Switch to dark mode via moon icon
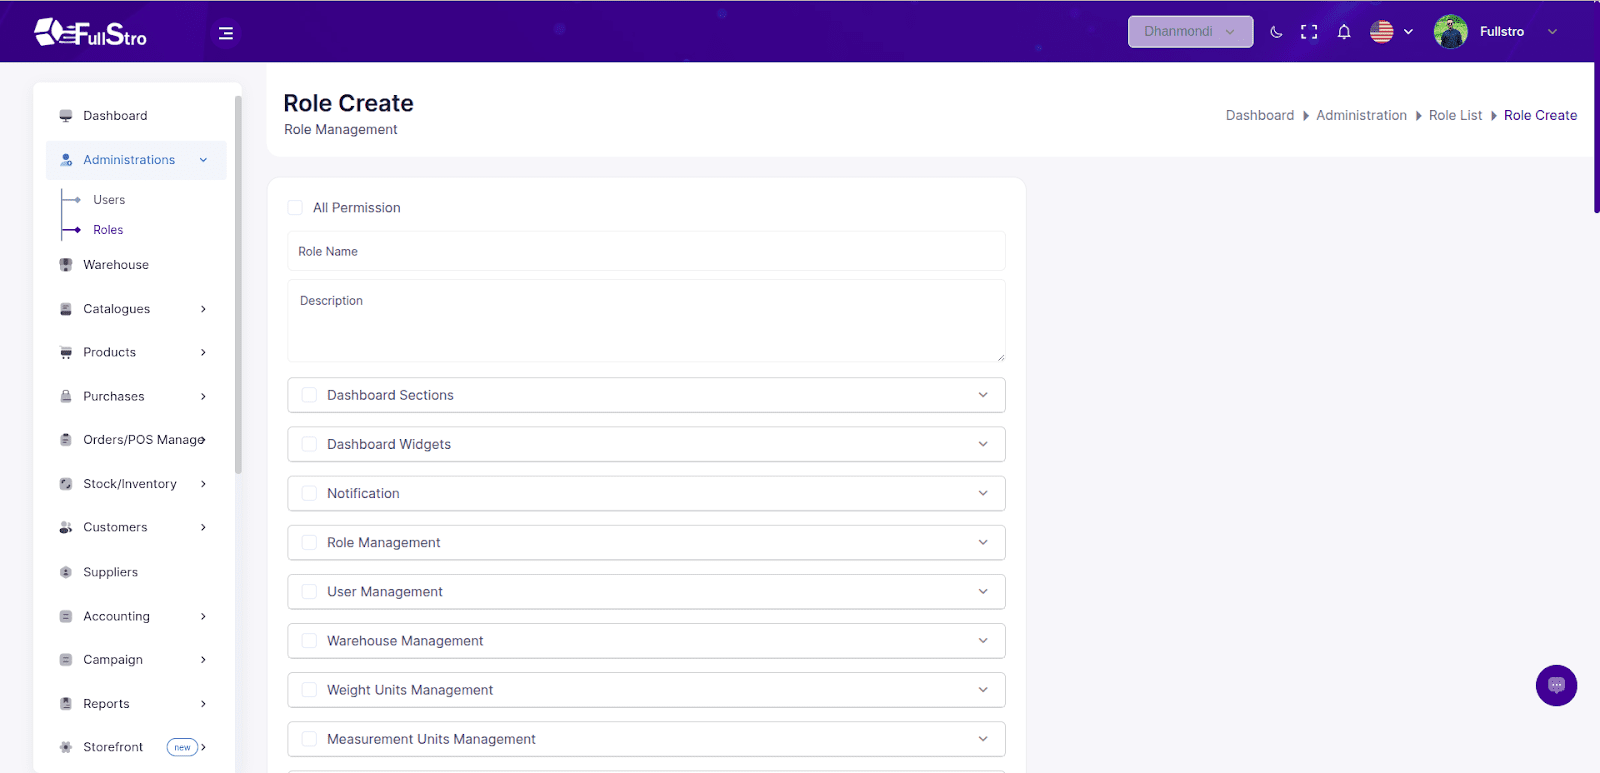Viewport: 1600px width, 773px height. coord(1276,32)
